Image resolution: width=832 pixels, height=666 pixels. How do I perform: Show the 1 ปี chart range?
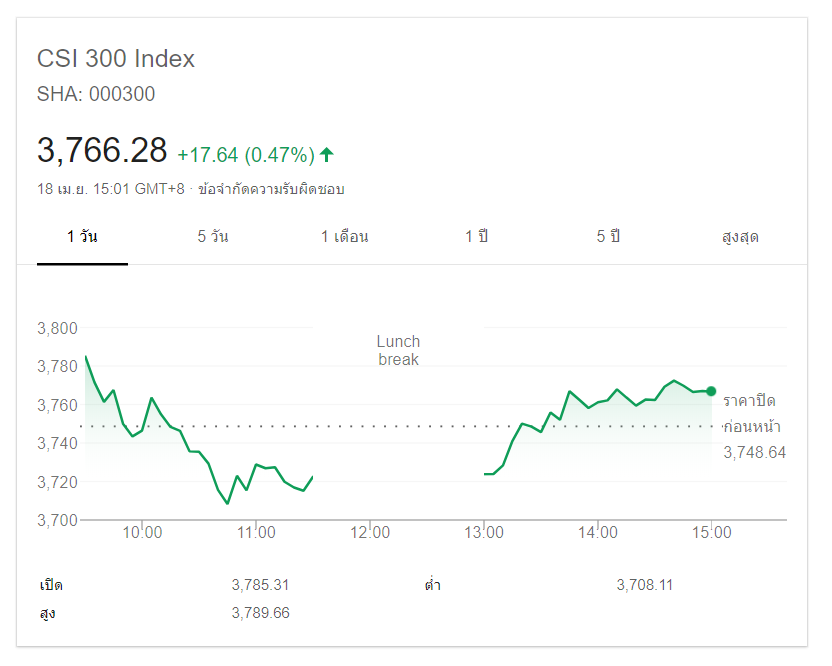point(476,237)
